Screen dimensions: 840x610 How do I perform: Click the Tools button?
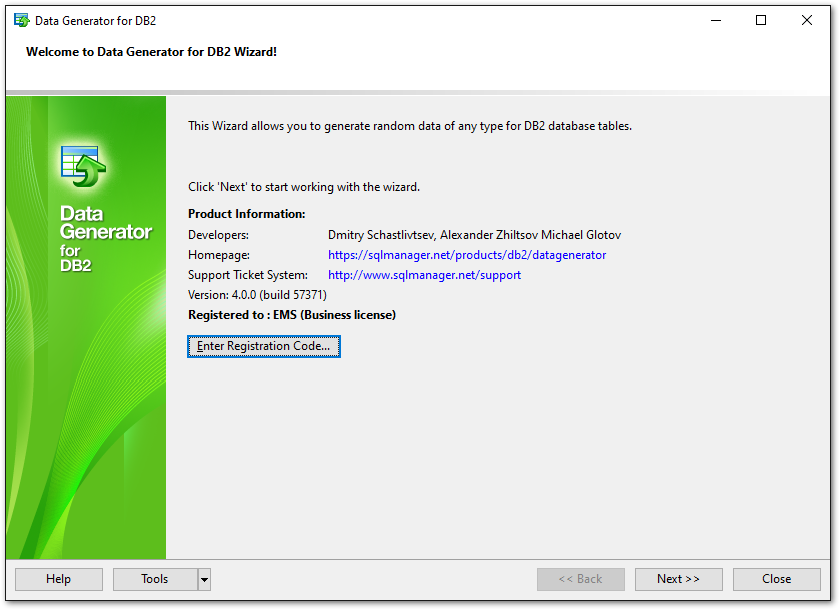155,579
